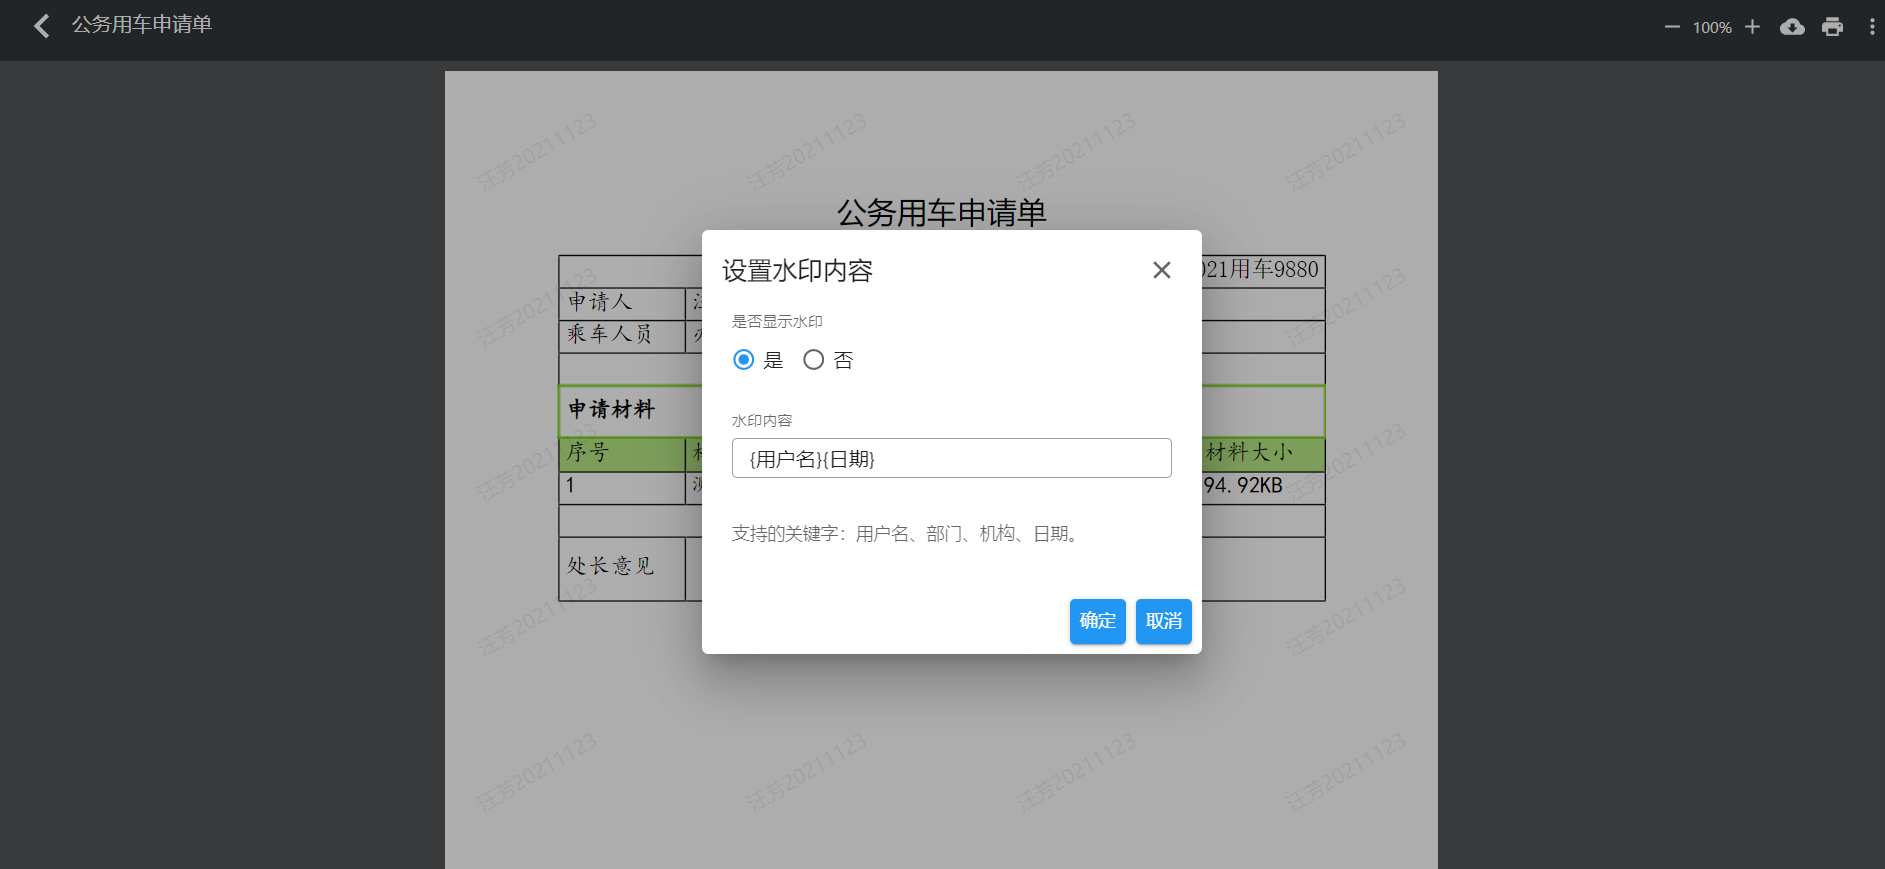Click the 100% zoom level text

click(1712, 28)
